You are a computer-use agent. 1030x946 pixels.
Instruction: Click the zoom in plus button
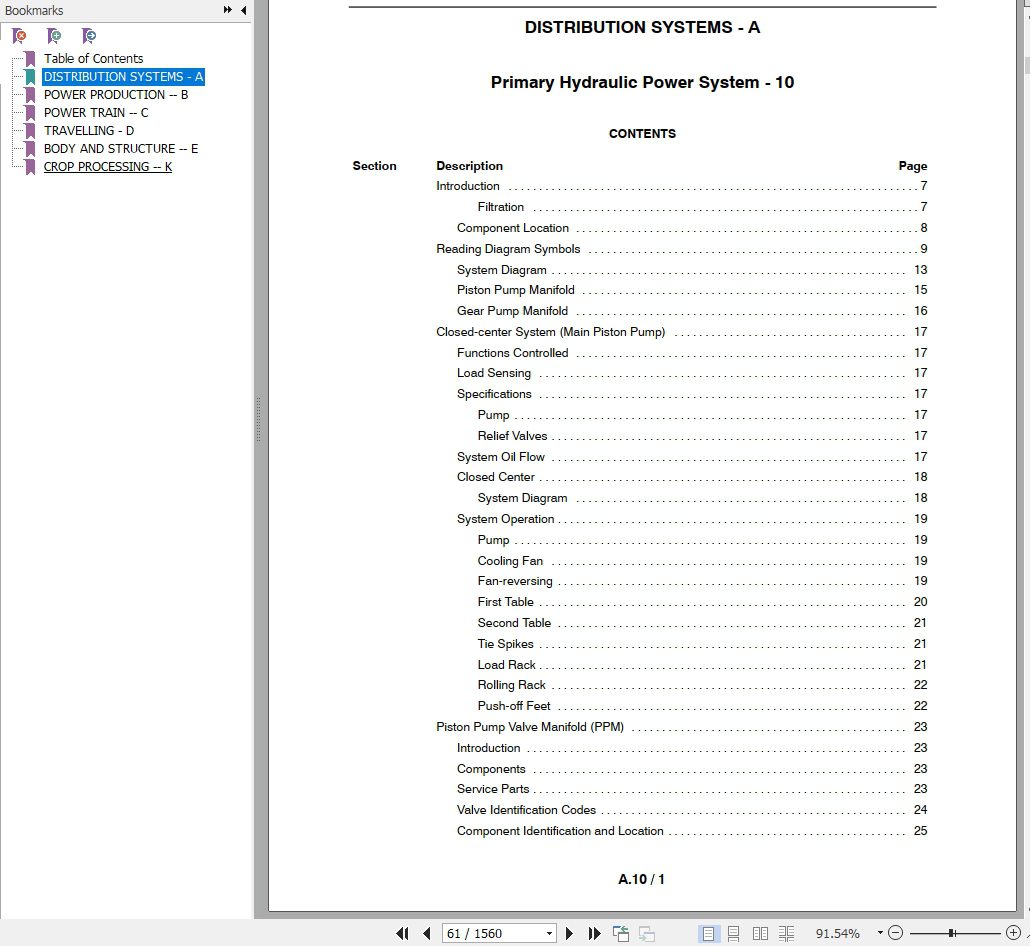click(x=1013, y=933)
